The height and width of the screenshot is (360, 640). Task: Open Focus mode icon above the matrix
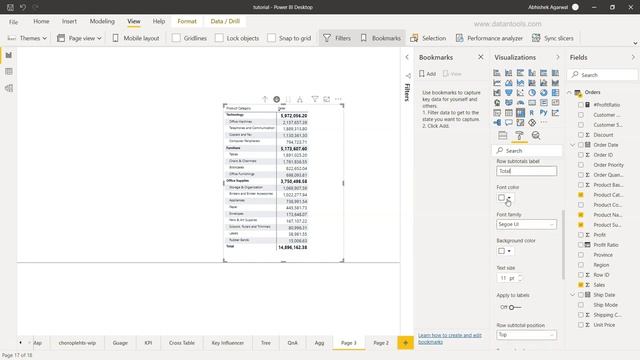(x=327, y=99)
